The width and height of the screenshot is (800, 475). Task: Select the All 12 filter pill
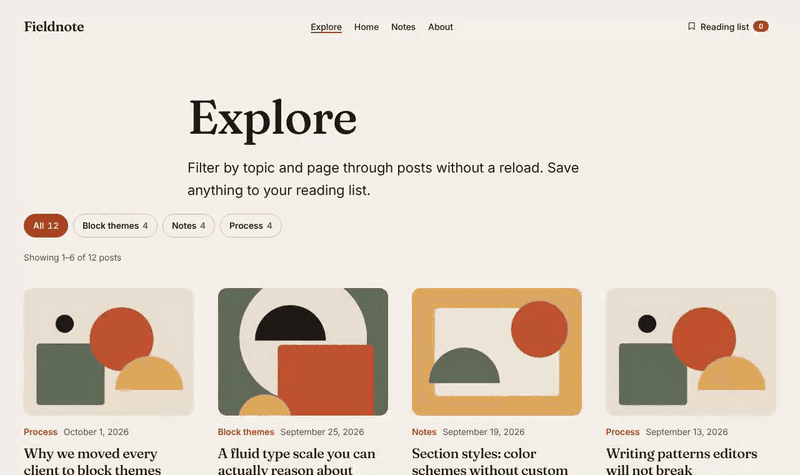click(46, 226)
